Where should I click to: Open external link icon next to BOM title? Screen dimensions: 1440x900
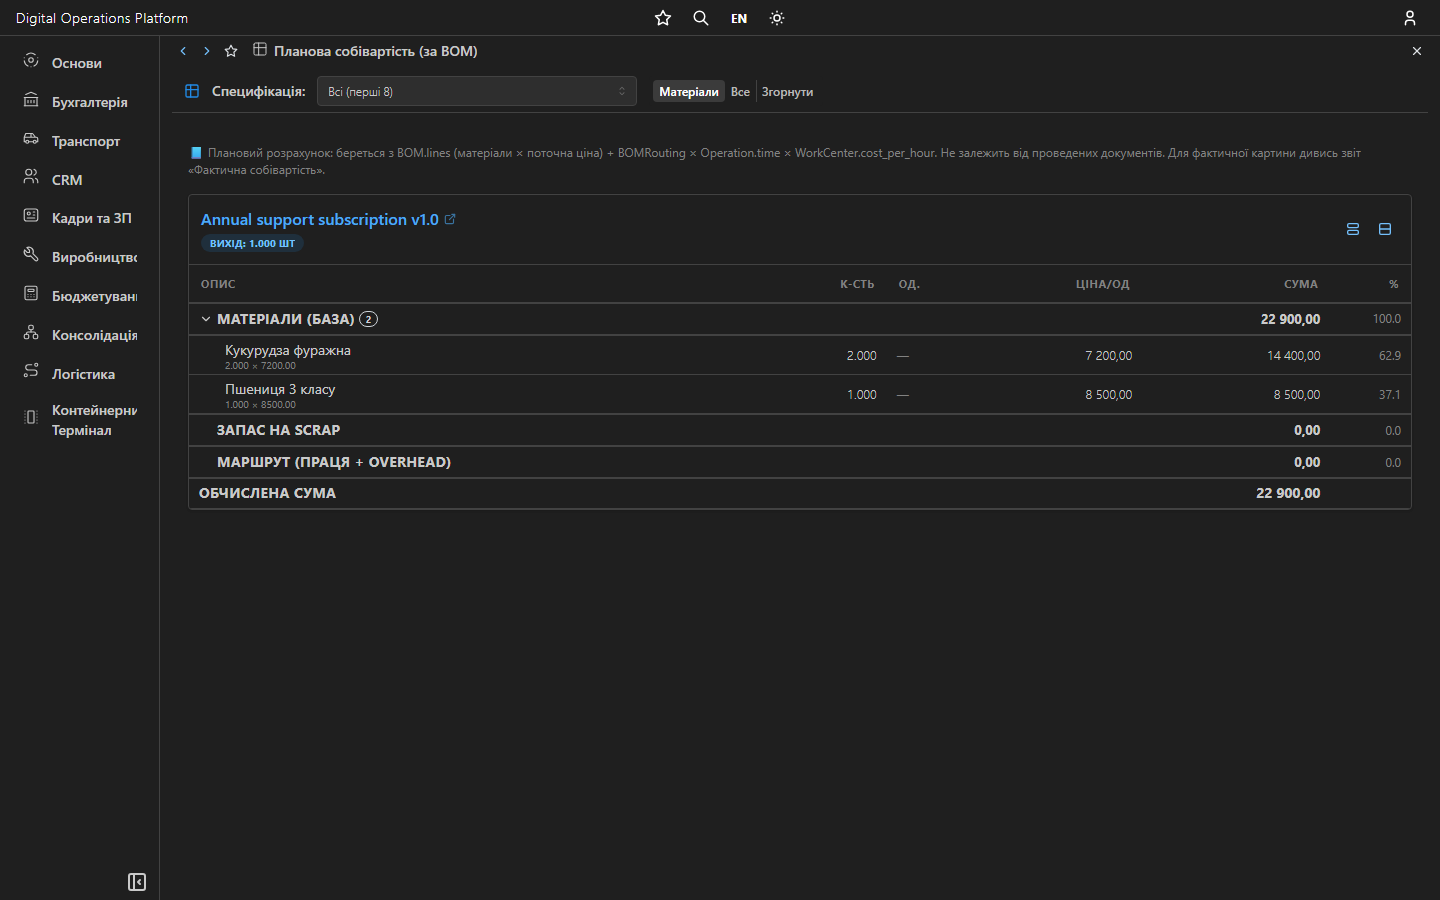tap(450, 219)
